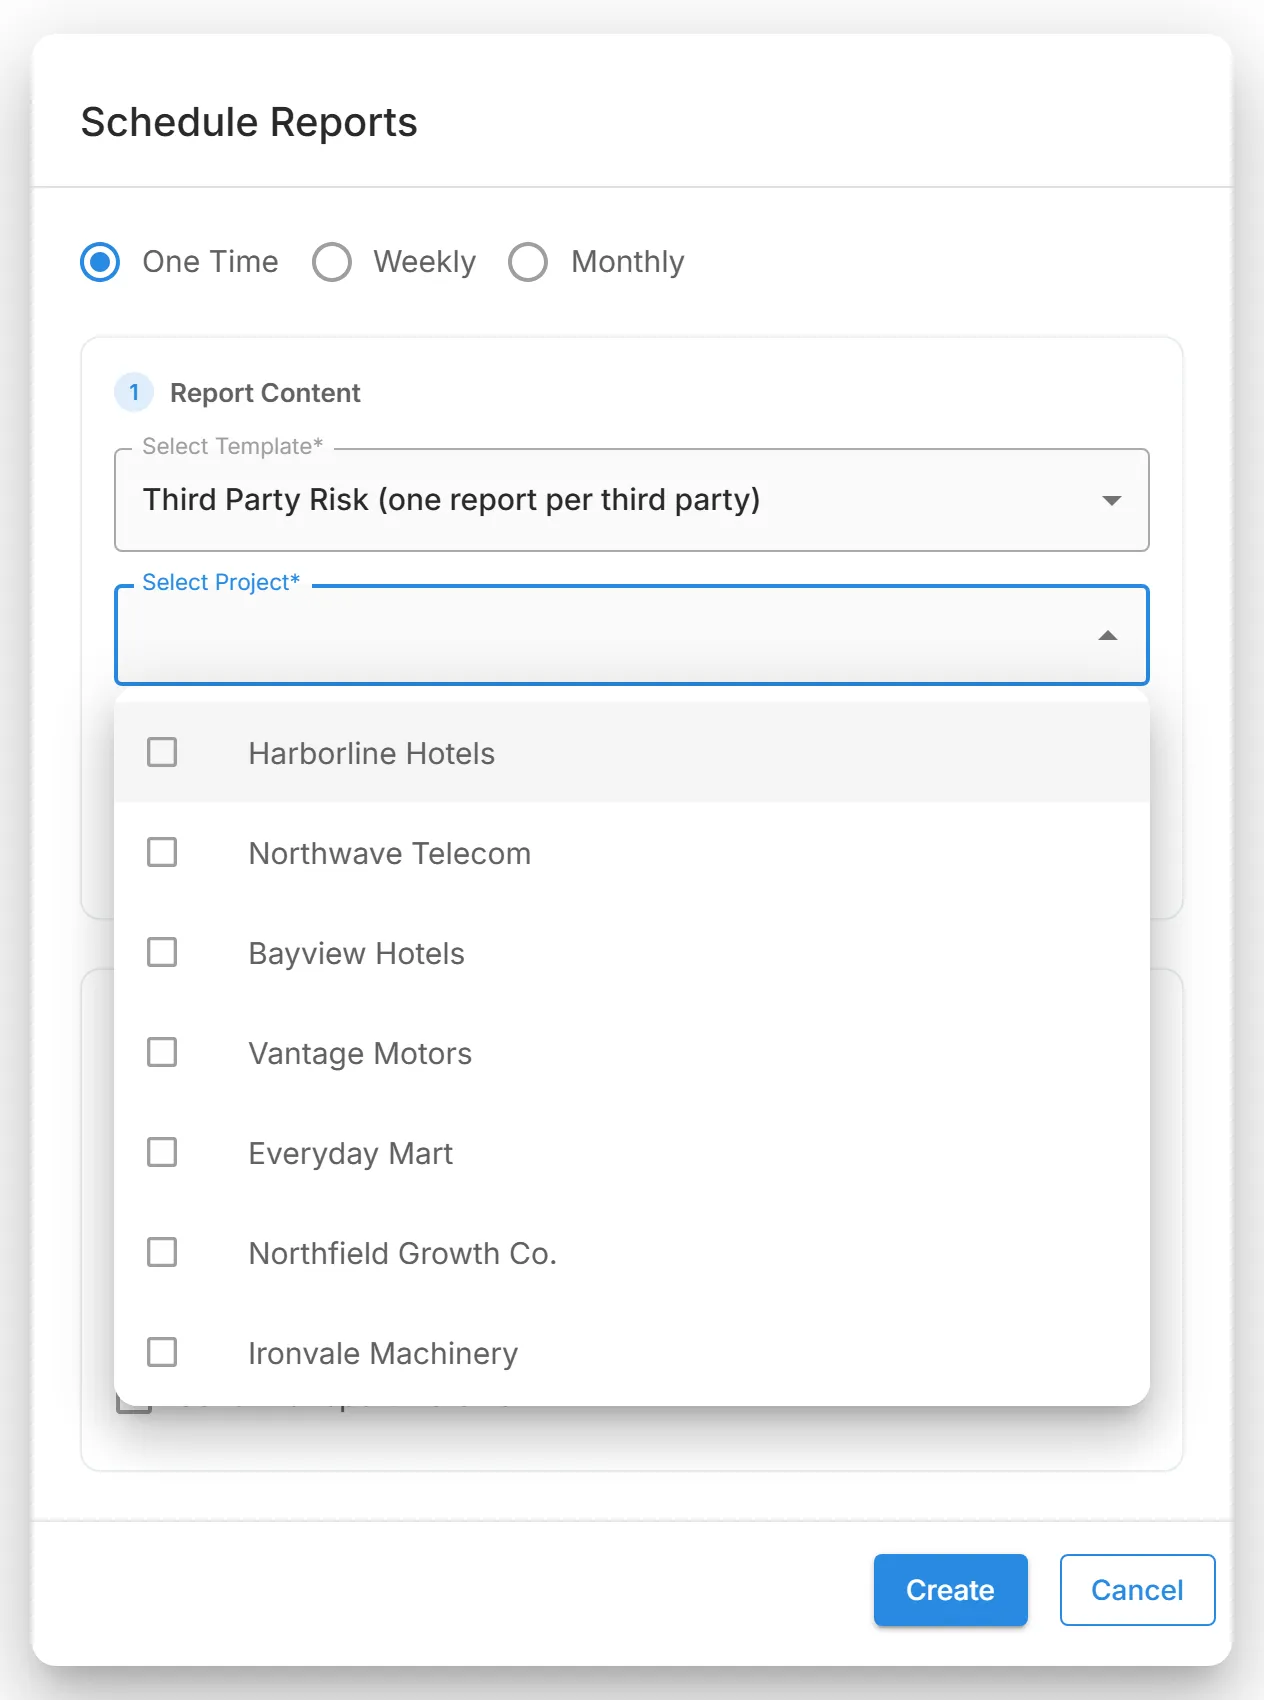Screen dimensions: 1264x1700
Task: Check the Northfield Growth Co. checkbox
Action: coord(162,1252)
